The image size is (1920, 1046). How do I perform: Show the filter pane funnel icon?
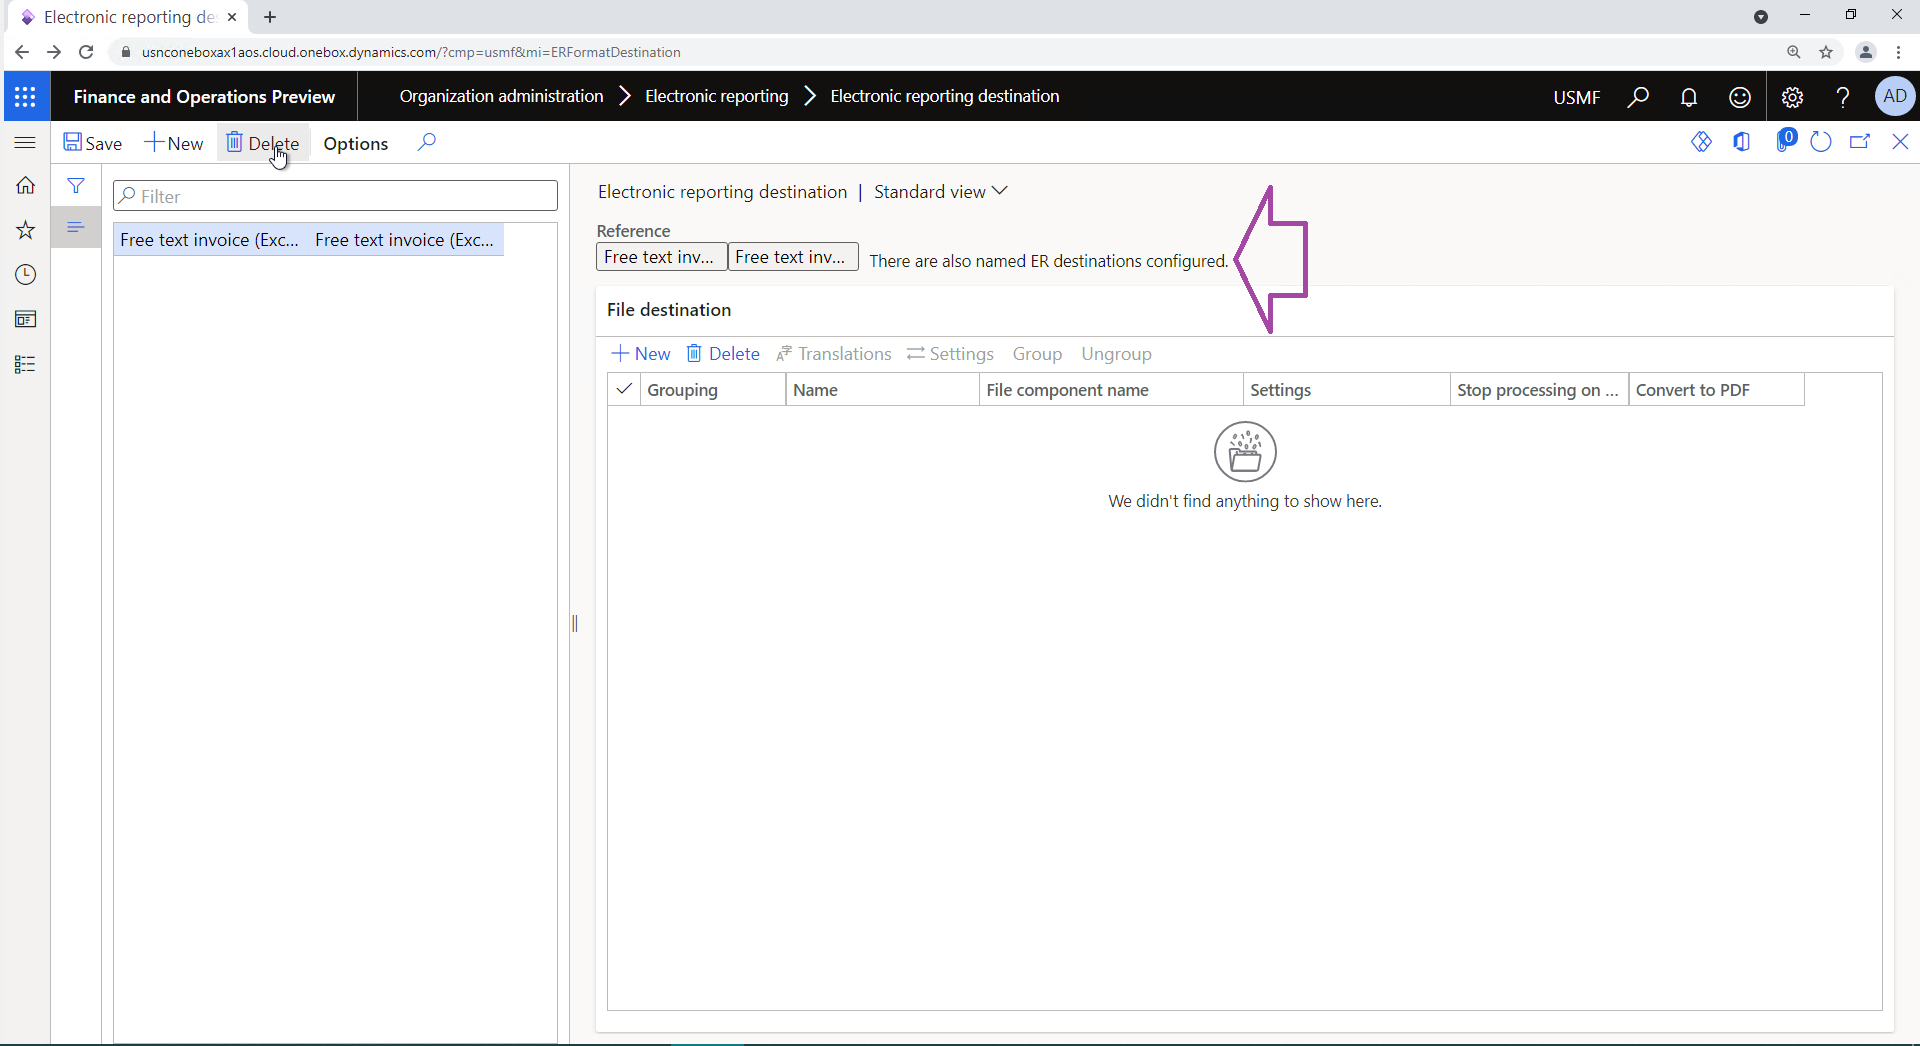[x=76, y=186]
